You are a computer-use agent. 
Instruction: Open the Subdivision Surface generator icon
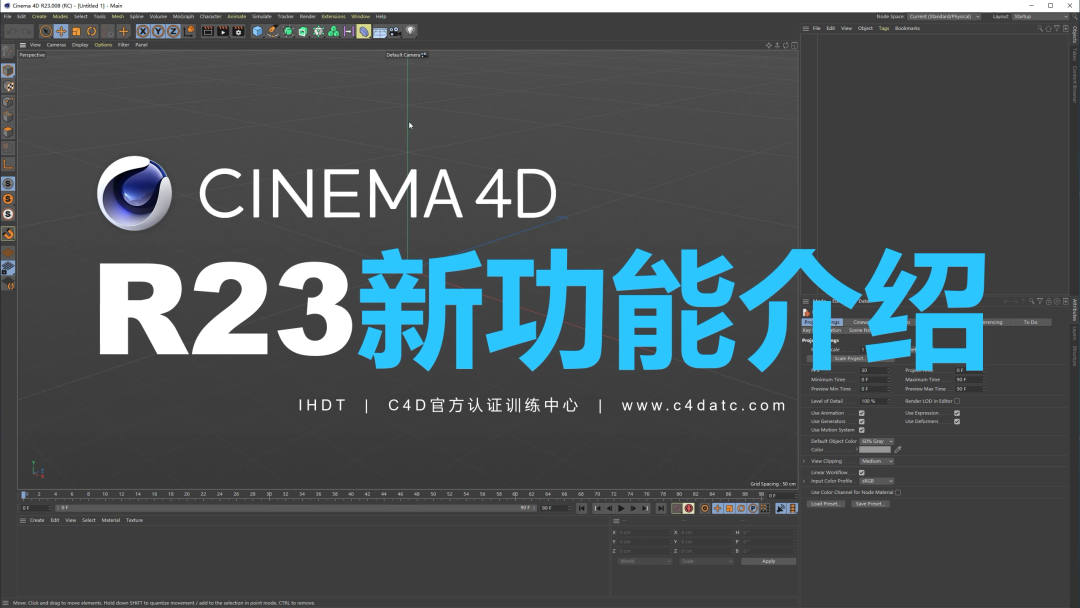point(288,31)
